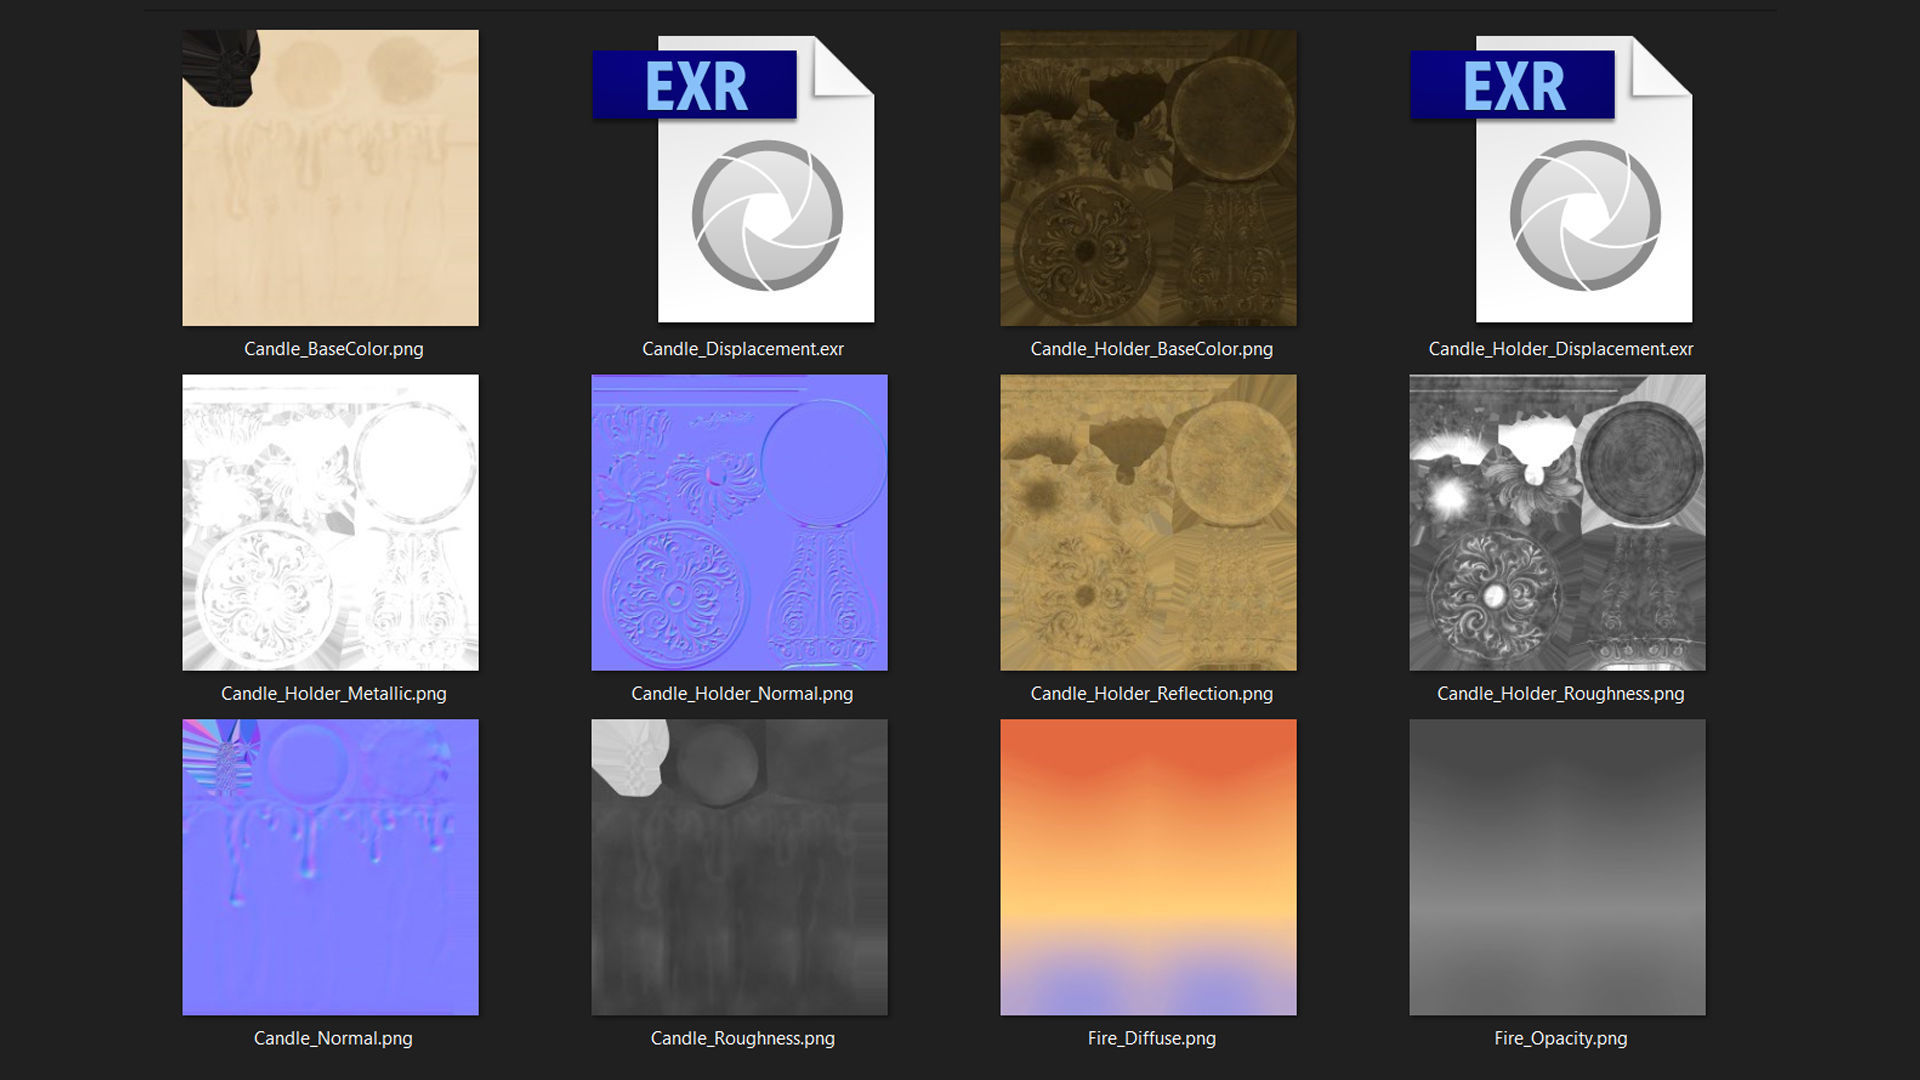Viewport: 1920px width, 1080px height.
Task: Select the Candle_Roughness.png thumbnail
Action: pos(739,867)
